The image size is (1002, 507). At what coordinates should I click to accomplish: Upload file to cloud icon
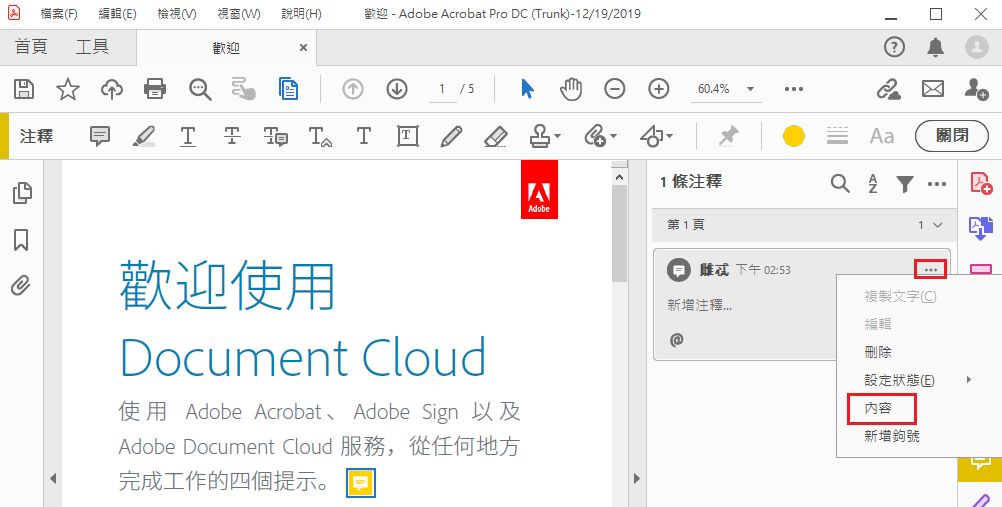click(x=112, y=89)
